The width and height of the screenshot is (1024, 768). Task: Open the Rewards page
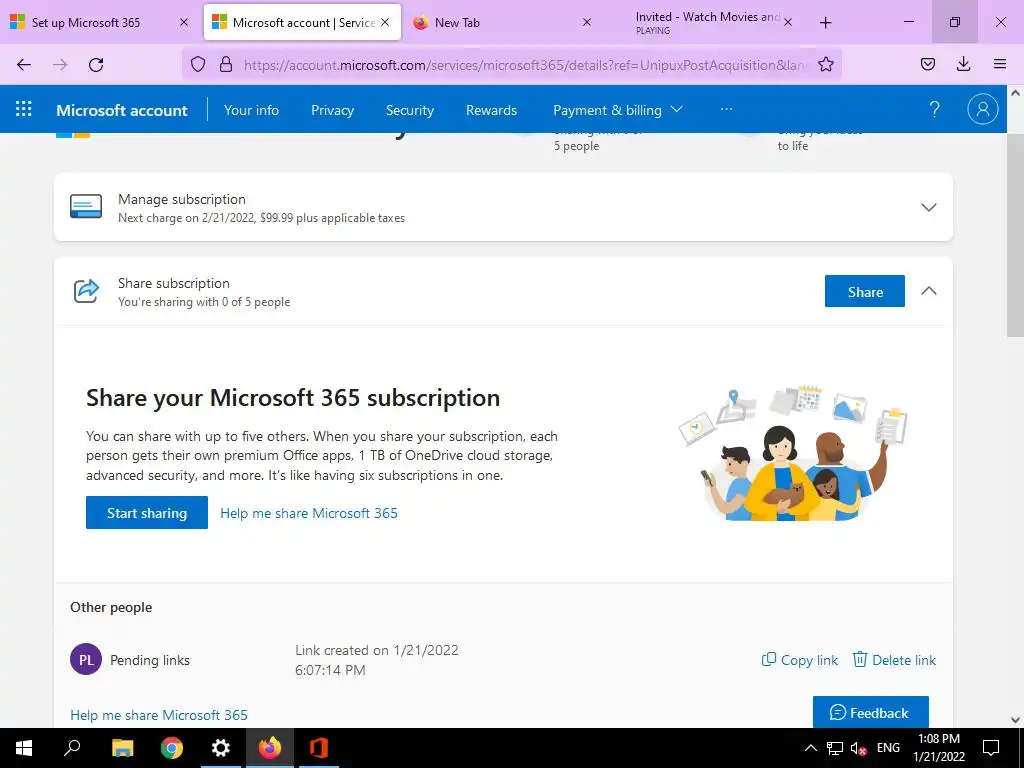coord(491,110)
